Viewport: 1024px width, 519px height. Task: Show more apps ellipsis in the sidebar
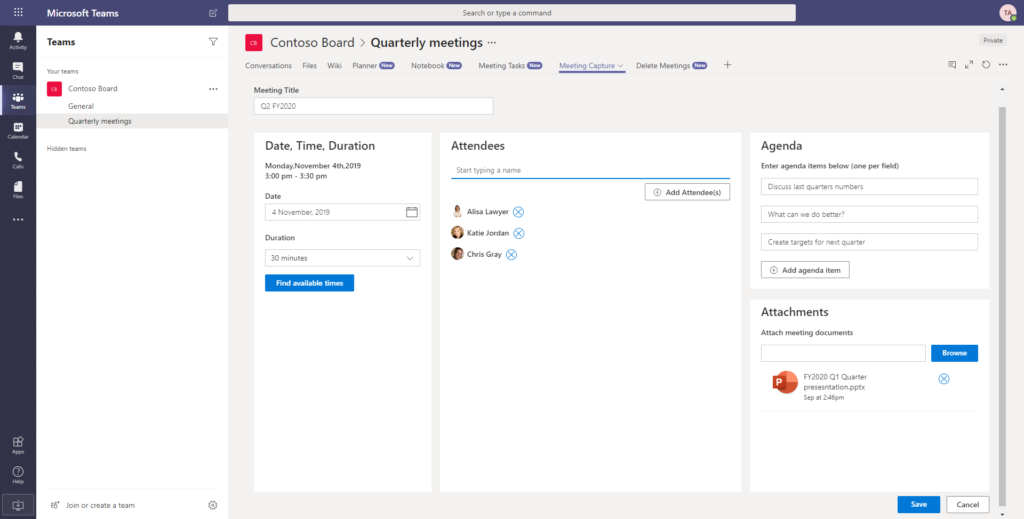(x=18, y=220)
